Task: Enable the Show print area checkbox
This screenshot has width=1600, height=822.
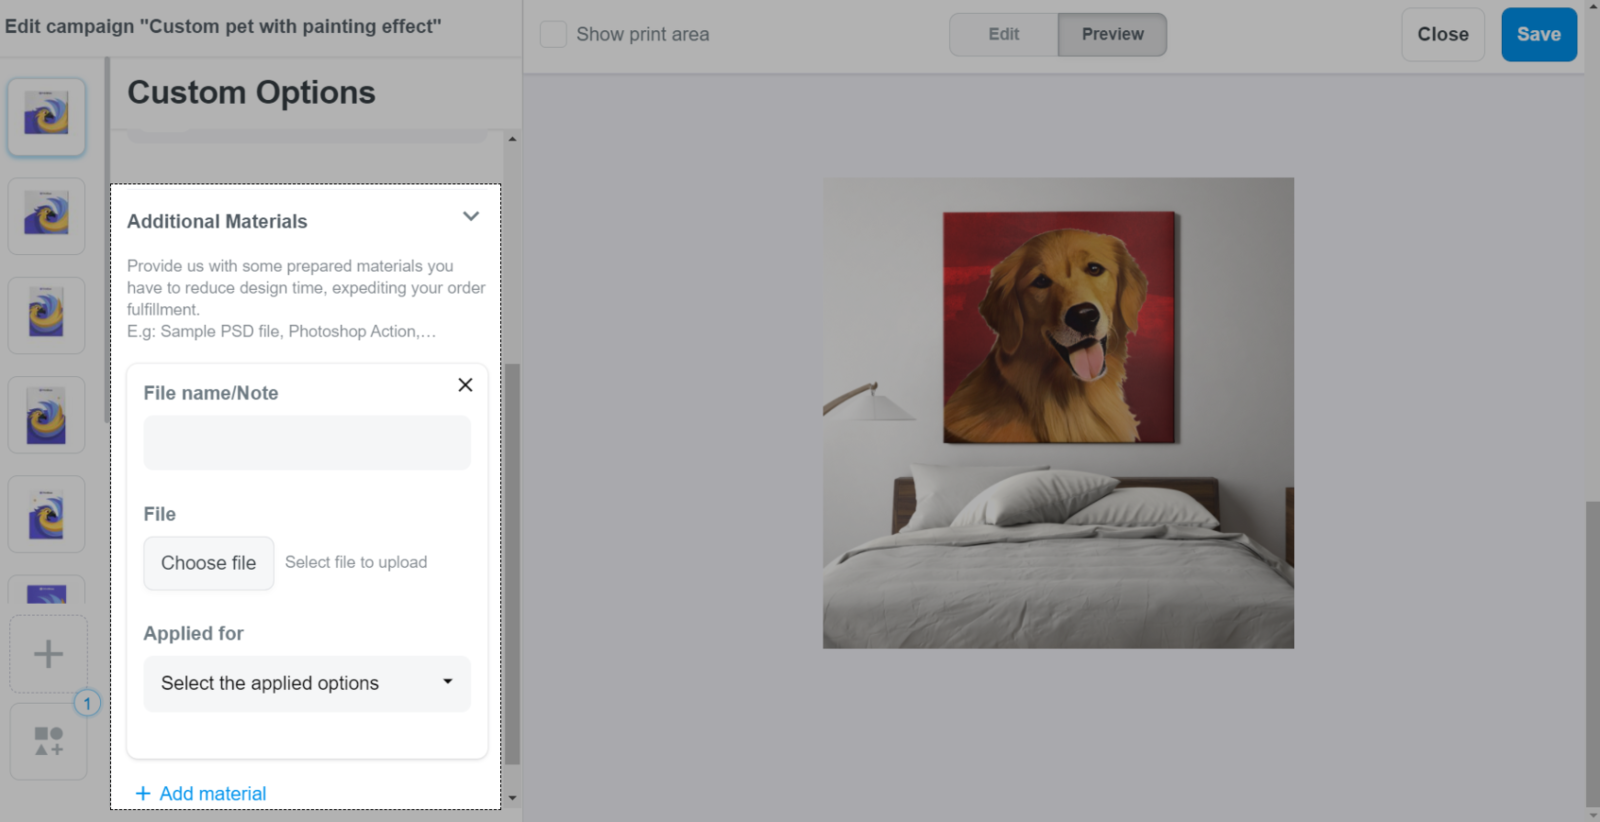Action: 553,34
